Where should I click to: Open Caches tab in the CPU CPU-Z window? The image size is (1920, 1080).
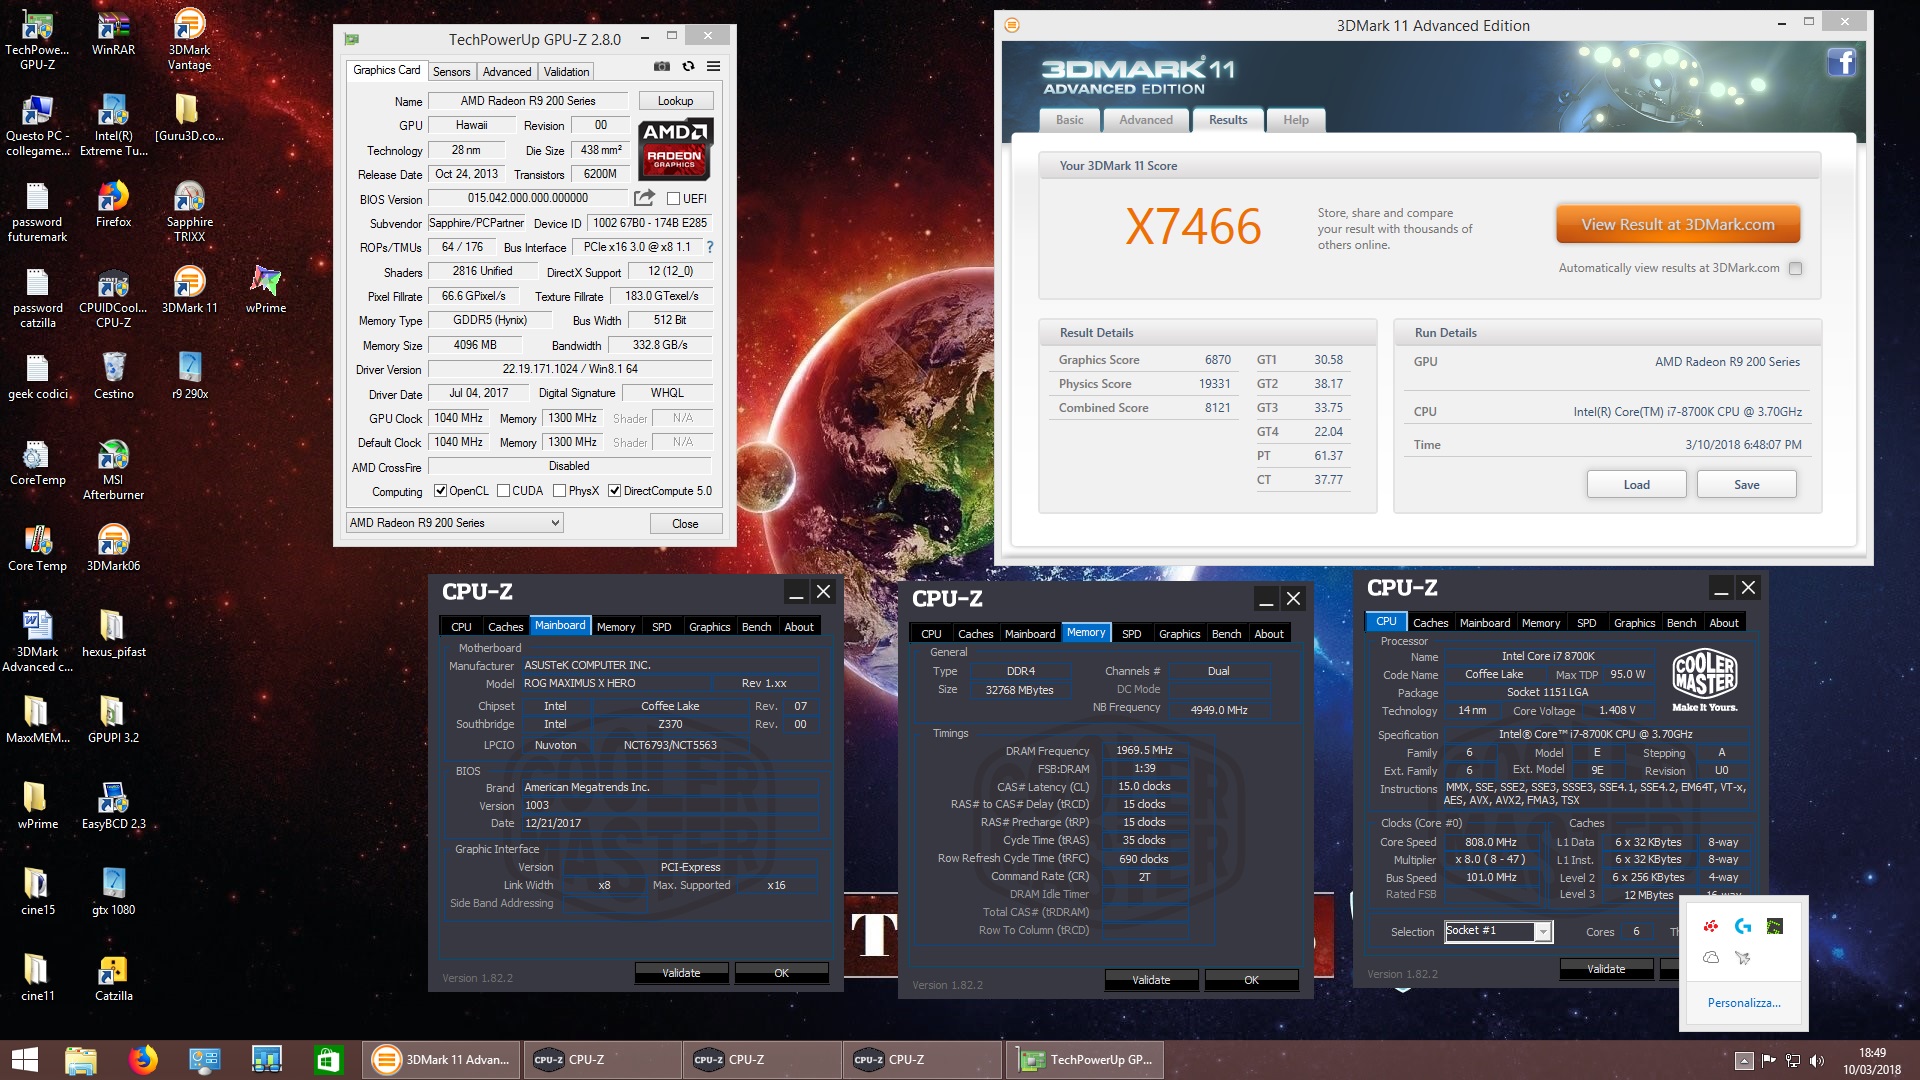(x=1430, y=623)
